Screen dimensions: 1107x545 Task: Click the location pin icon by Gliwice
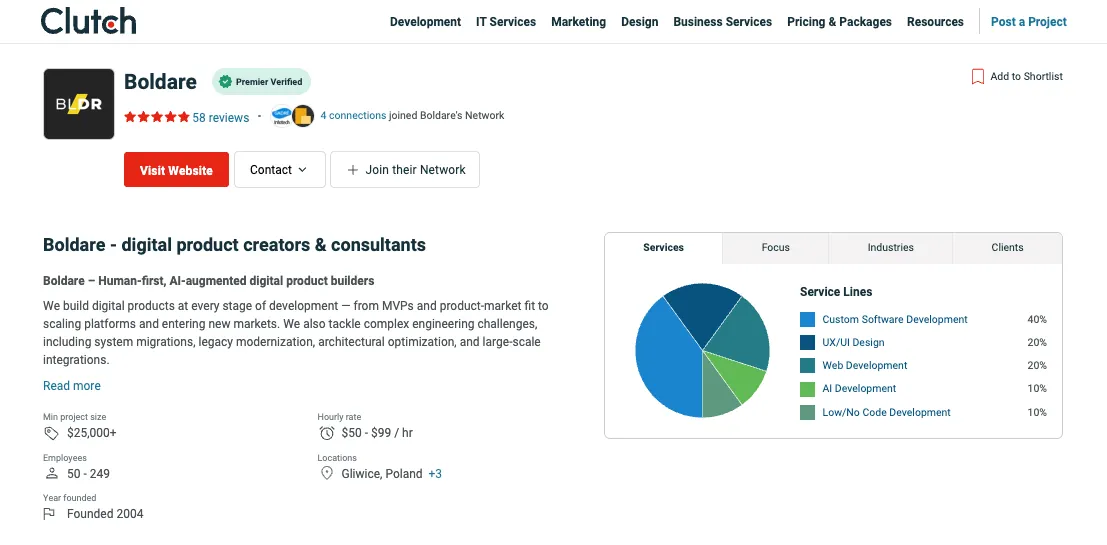click(x=326, y=474)
